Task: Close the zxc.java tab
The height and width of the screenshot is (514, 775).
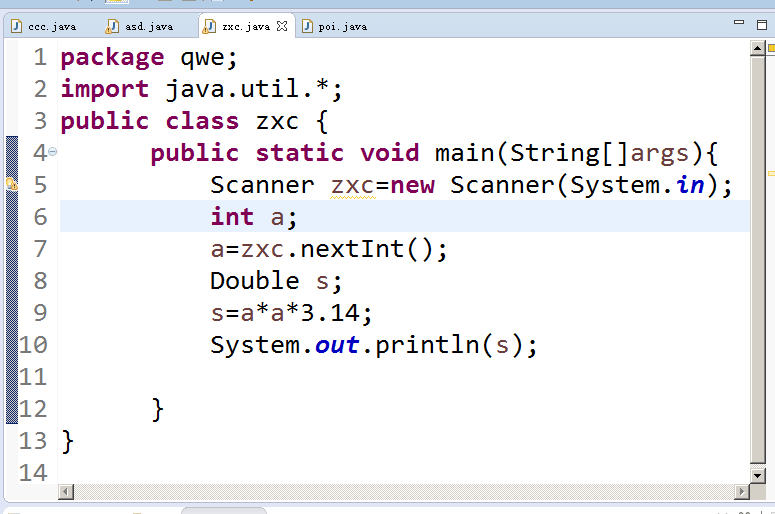Action: pyautogui.click(x=282, y=26)
